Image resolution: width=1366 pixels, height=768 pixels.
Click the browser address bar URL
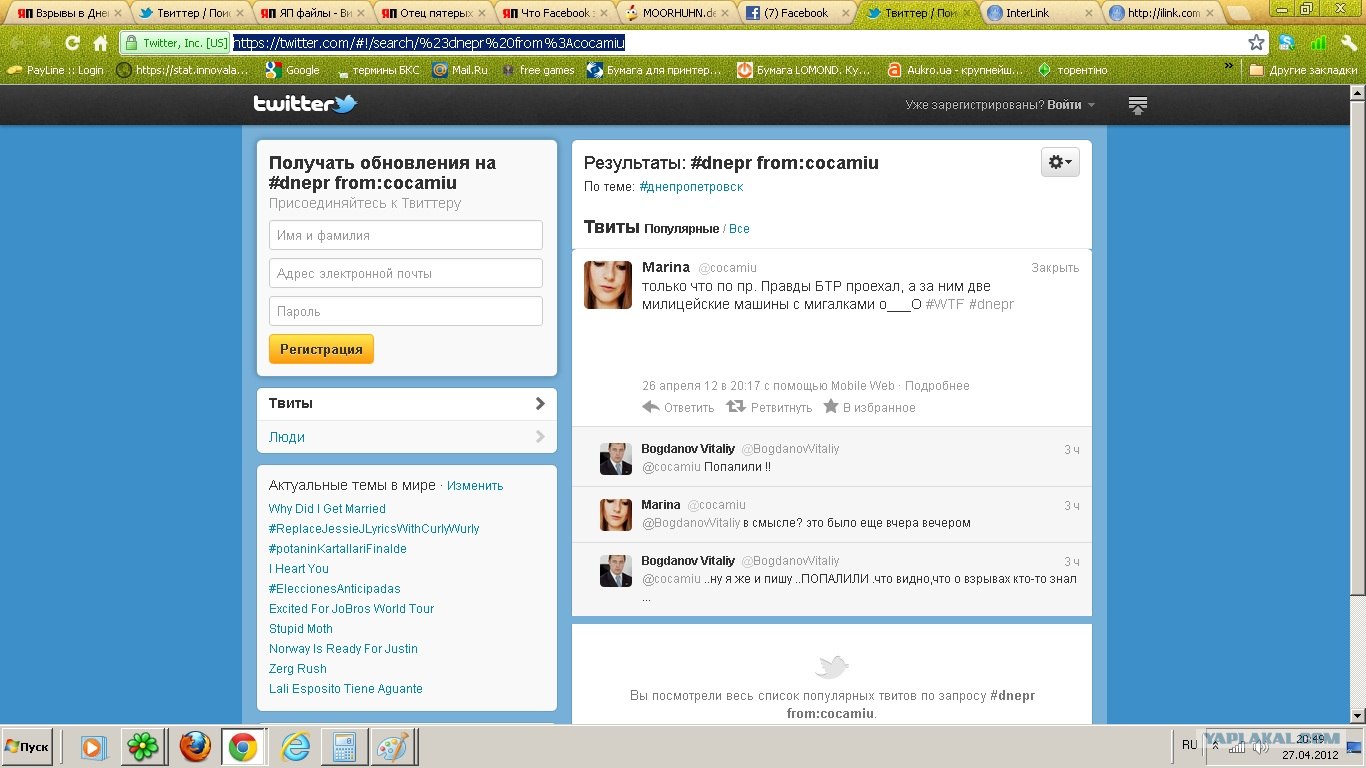[429, 43]
